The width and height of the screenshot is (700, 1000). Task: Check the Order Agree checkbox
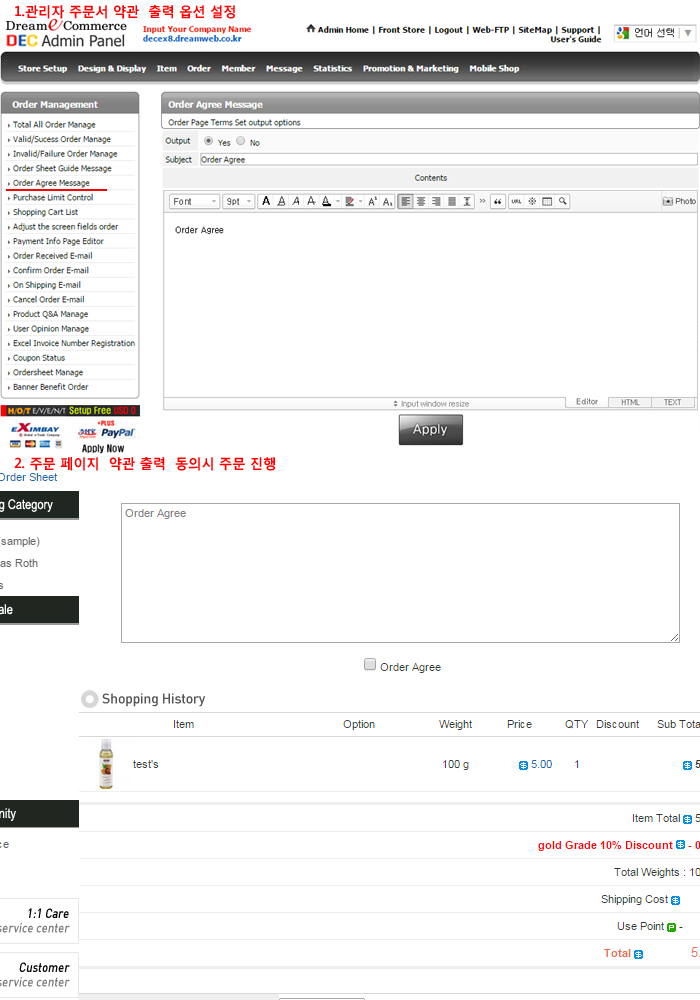(370, 665)
